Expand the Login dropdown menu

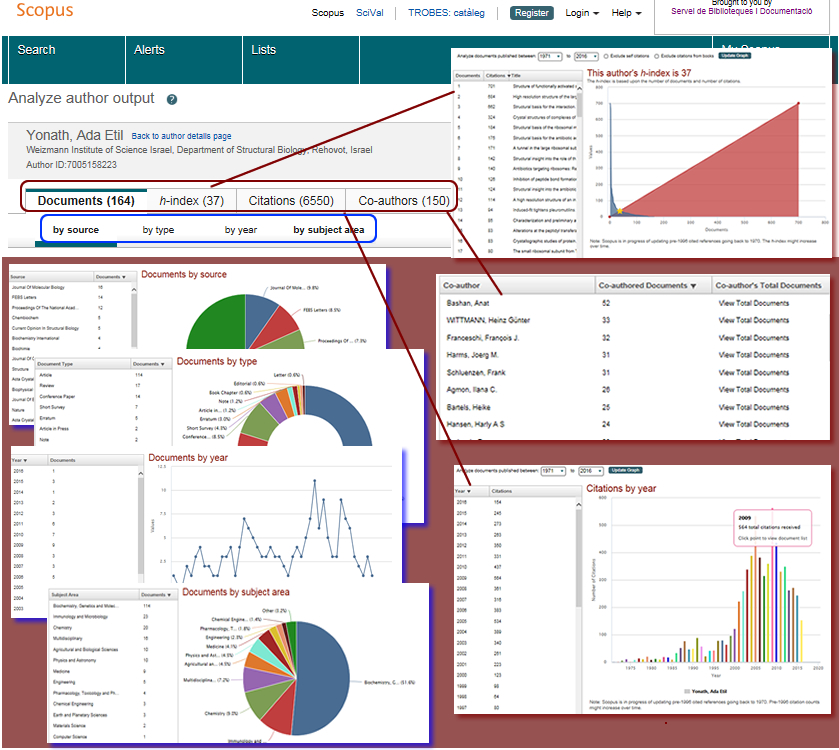click(x=582, y=13)
